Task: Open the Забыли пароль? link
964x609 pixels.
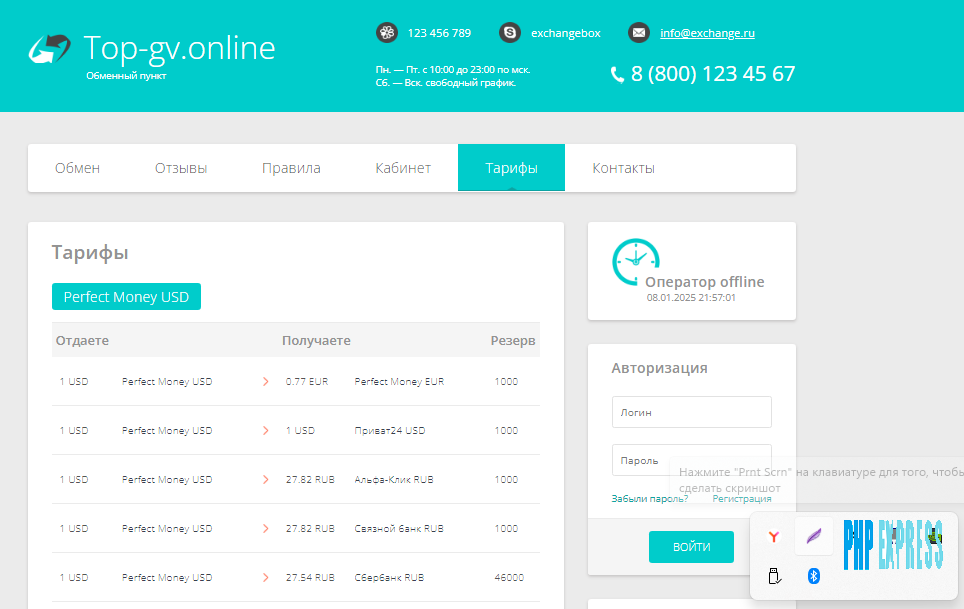Action: 649,499
